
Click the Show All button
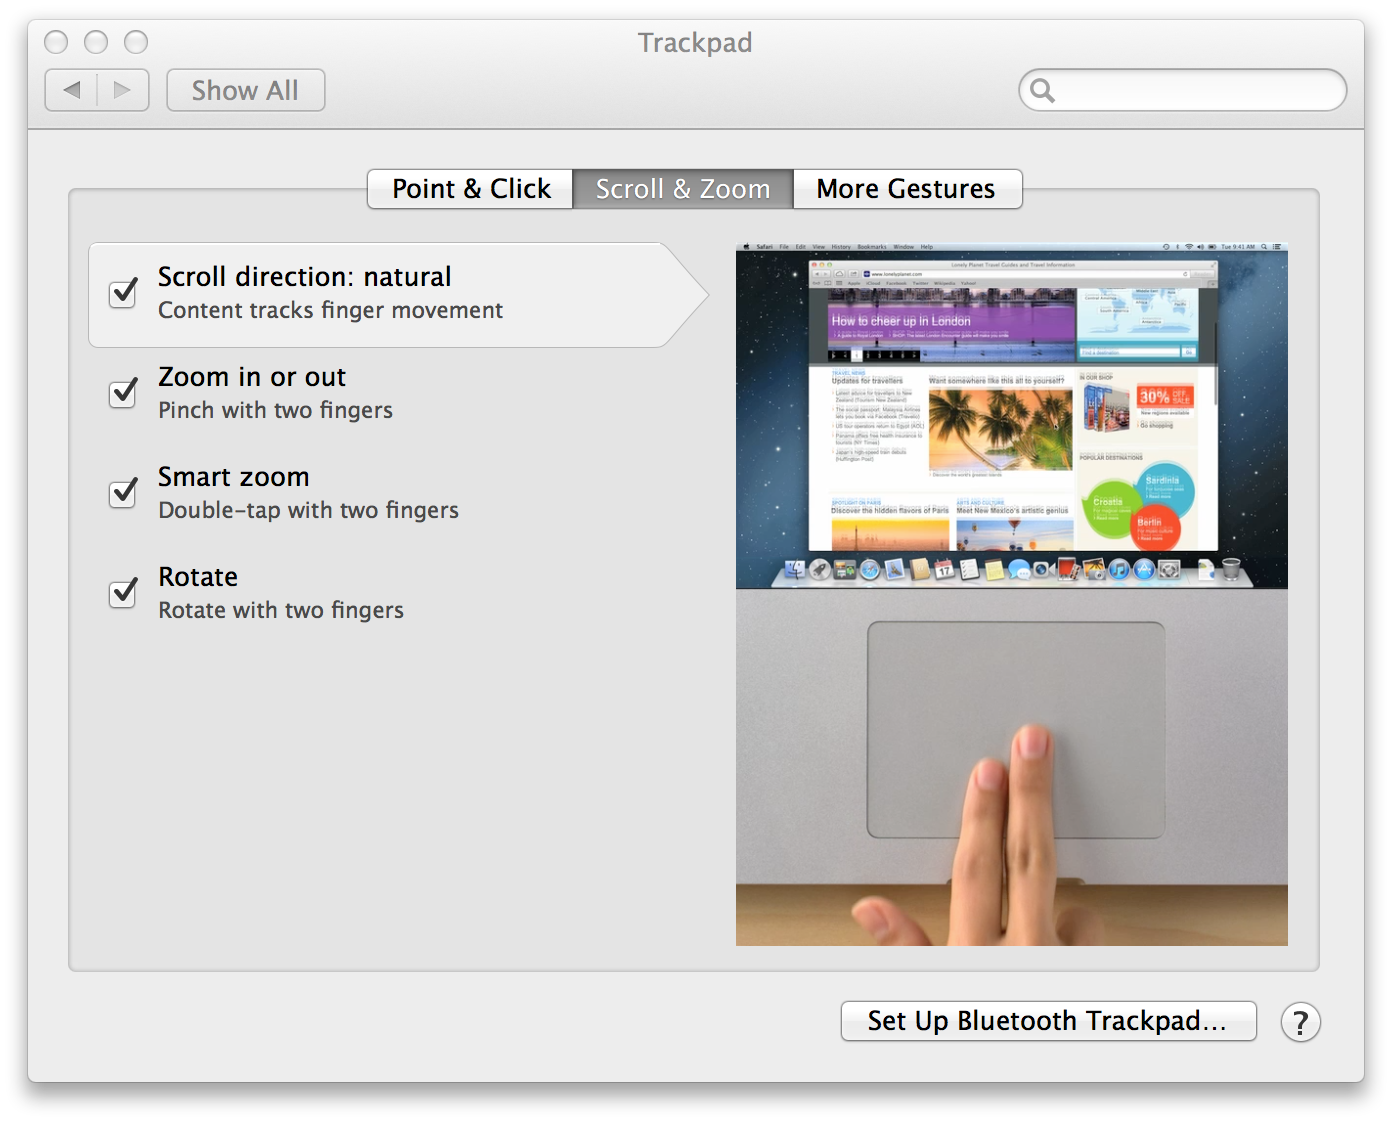245,90
